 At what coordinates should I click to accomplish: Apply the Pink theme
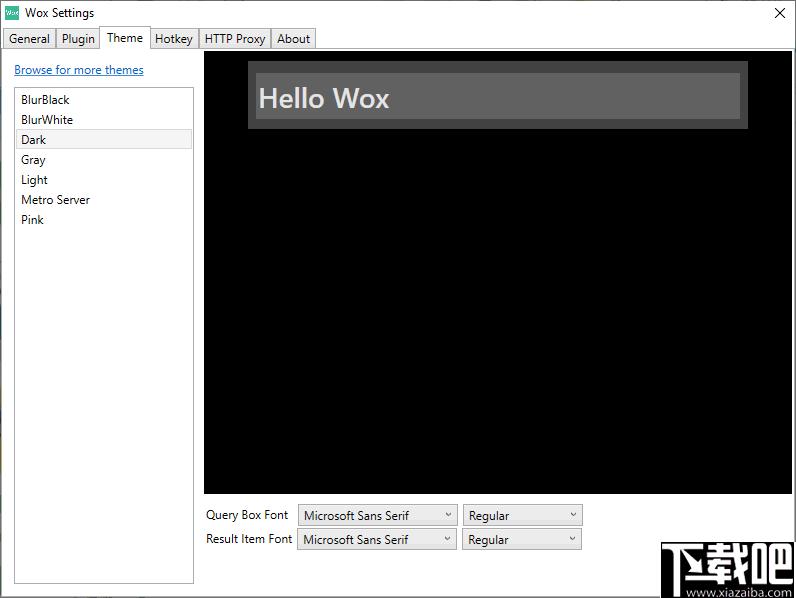33,220
